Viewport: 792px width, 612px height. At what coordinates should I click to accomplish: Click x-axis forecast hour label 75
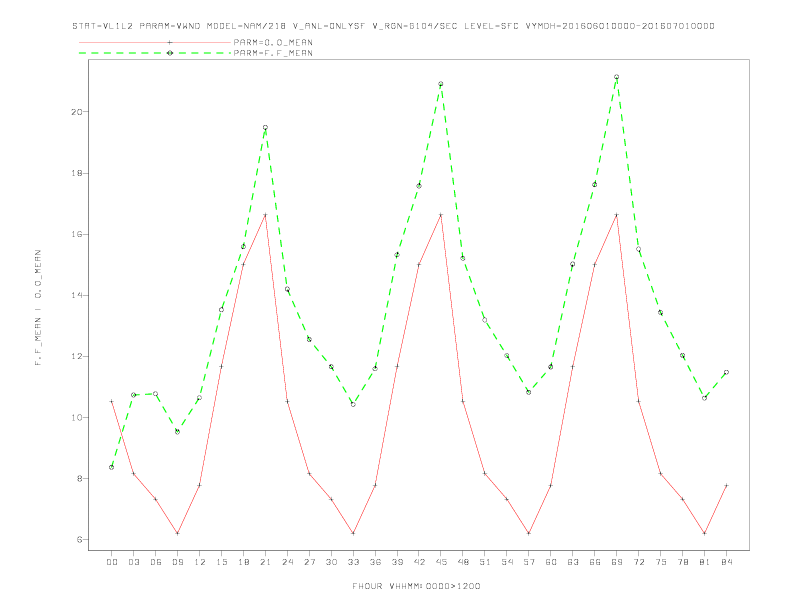click(x=661, y=562)
